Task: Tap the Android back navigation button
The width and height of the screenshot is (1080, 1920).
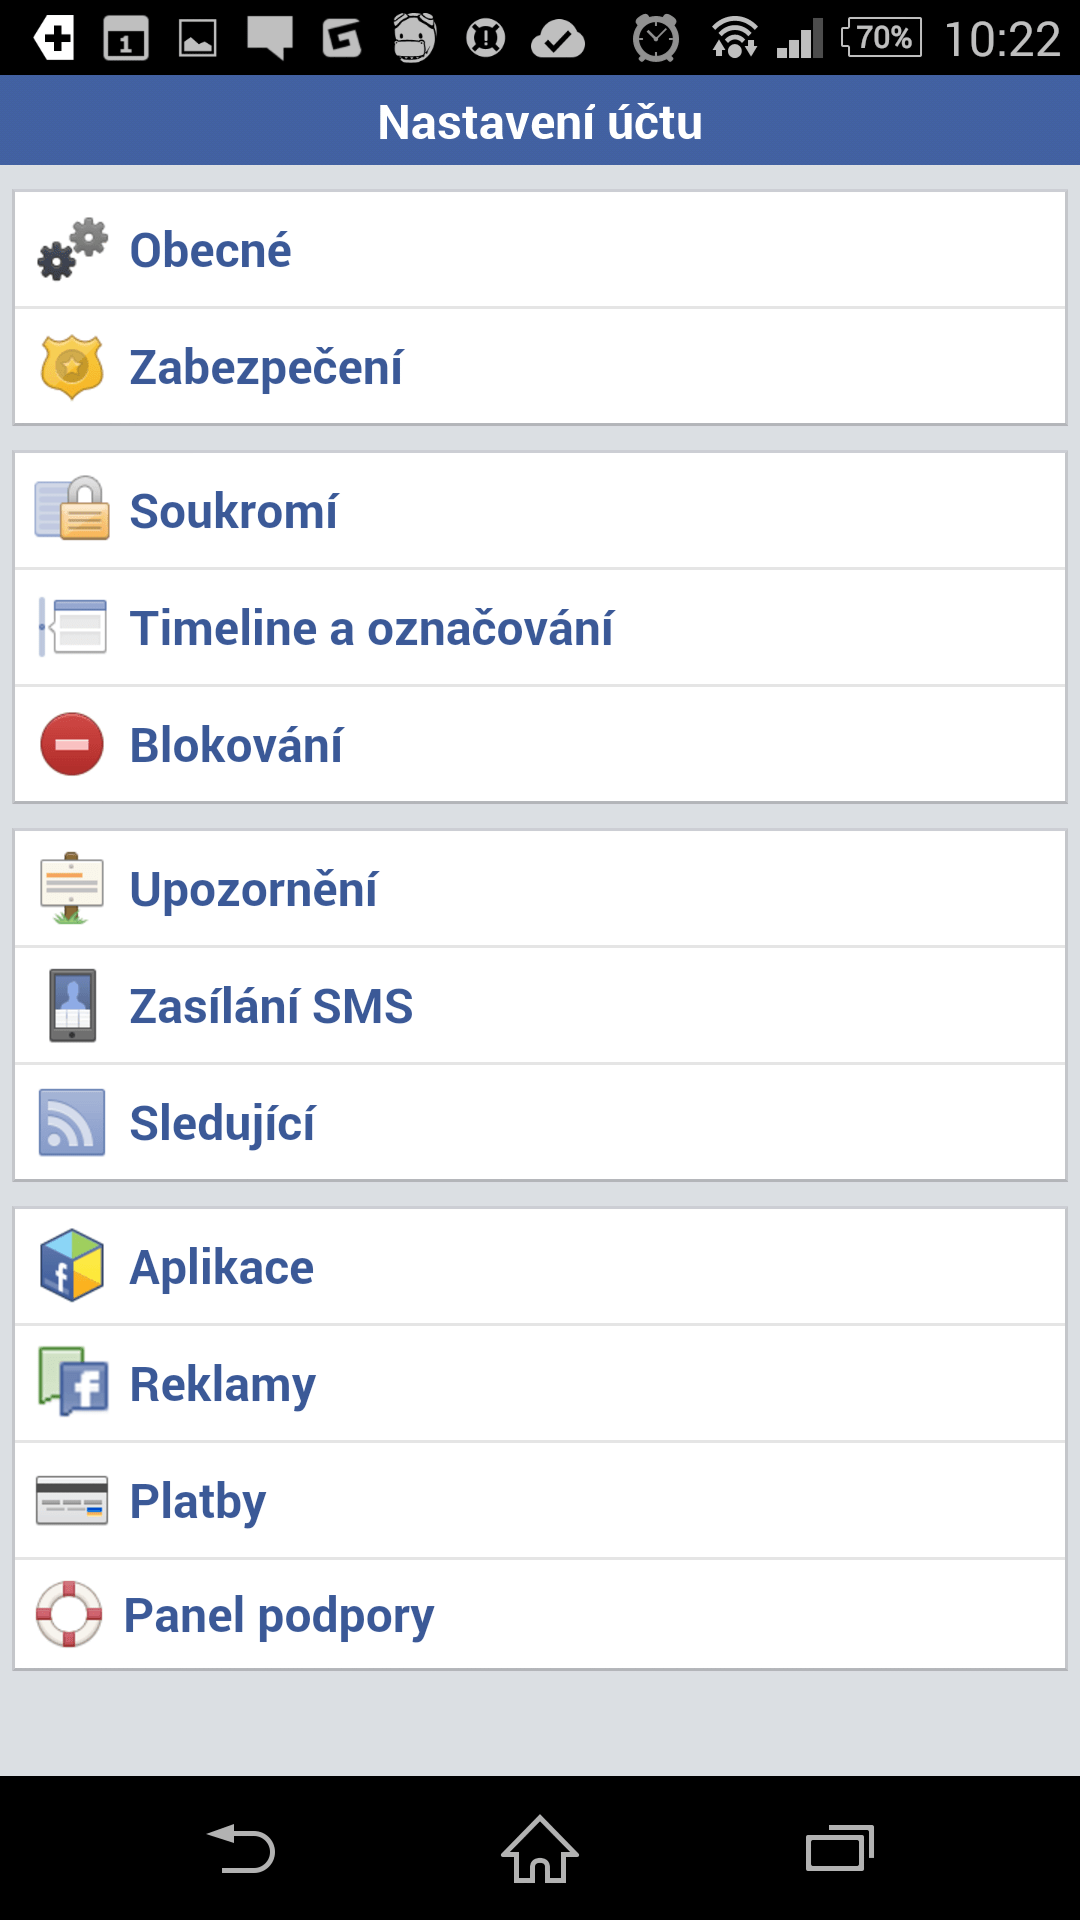Action: tap(241, 1849)
